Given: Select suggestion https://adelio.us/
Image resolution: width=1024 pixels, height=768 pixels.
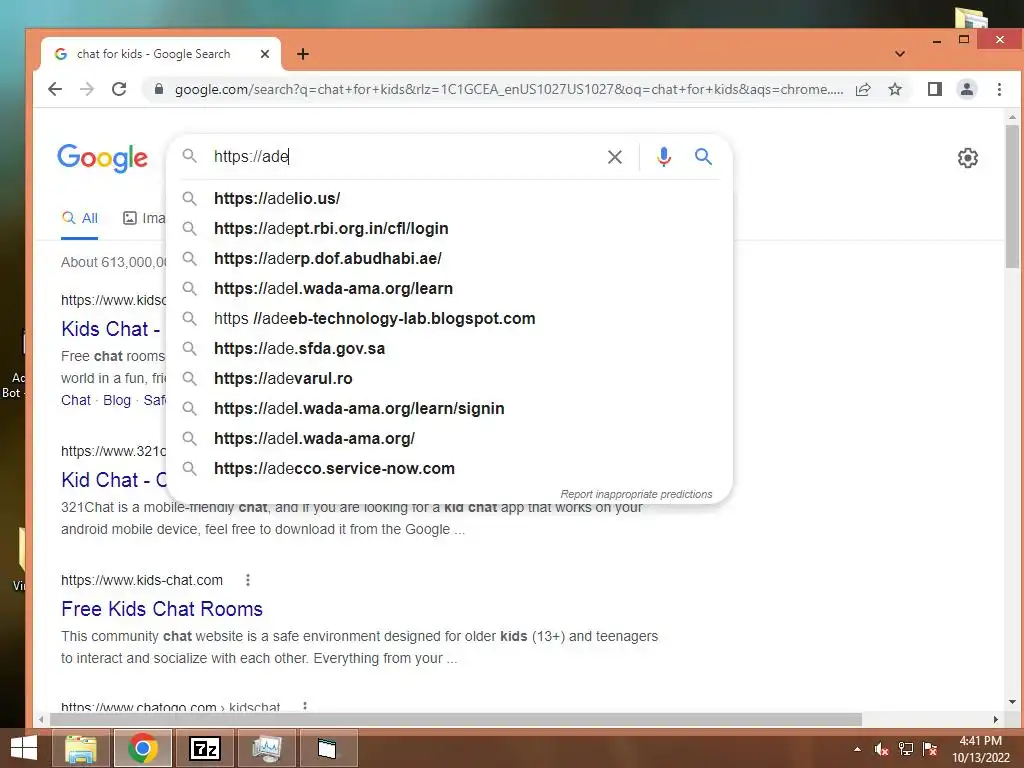Looking at the screenshot, I should (x=449, y=199).
